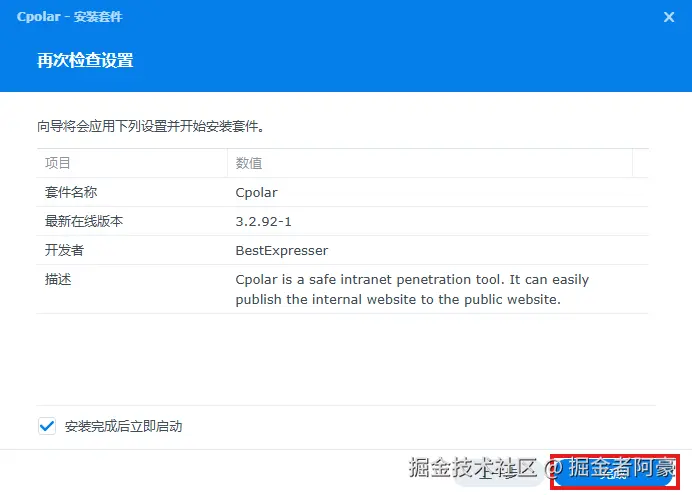Image resolution: width=692 pixels, height=495 pixels.
Task: Click the Cpolar description text
Action: 412,289
